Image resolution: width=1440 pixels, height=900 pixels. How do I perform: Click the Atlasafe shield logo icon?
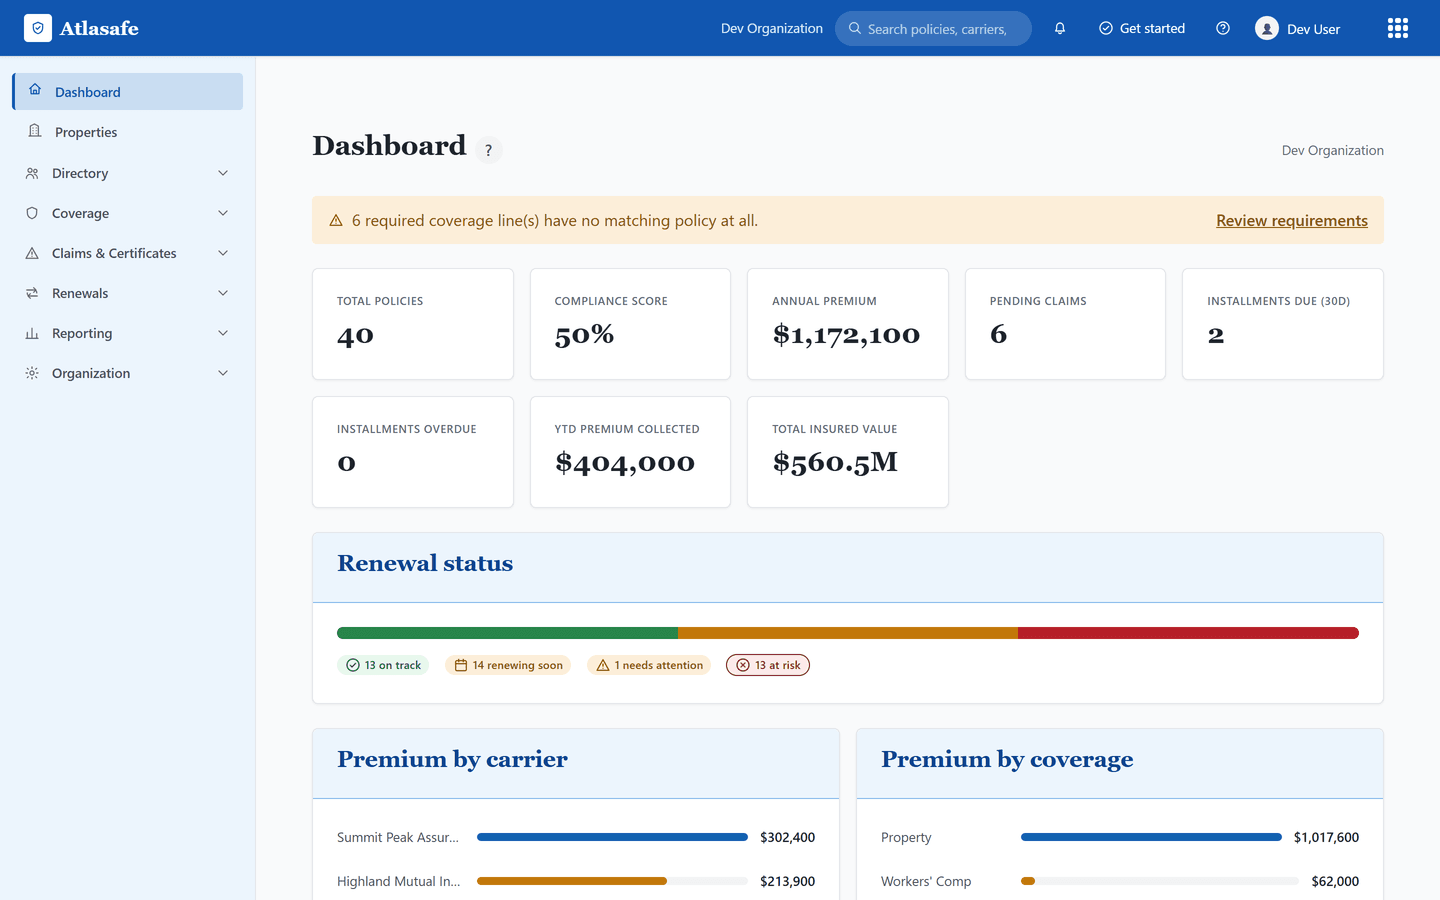(38, 28)
